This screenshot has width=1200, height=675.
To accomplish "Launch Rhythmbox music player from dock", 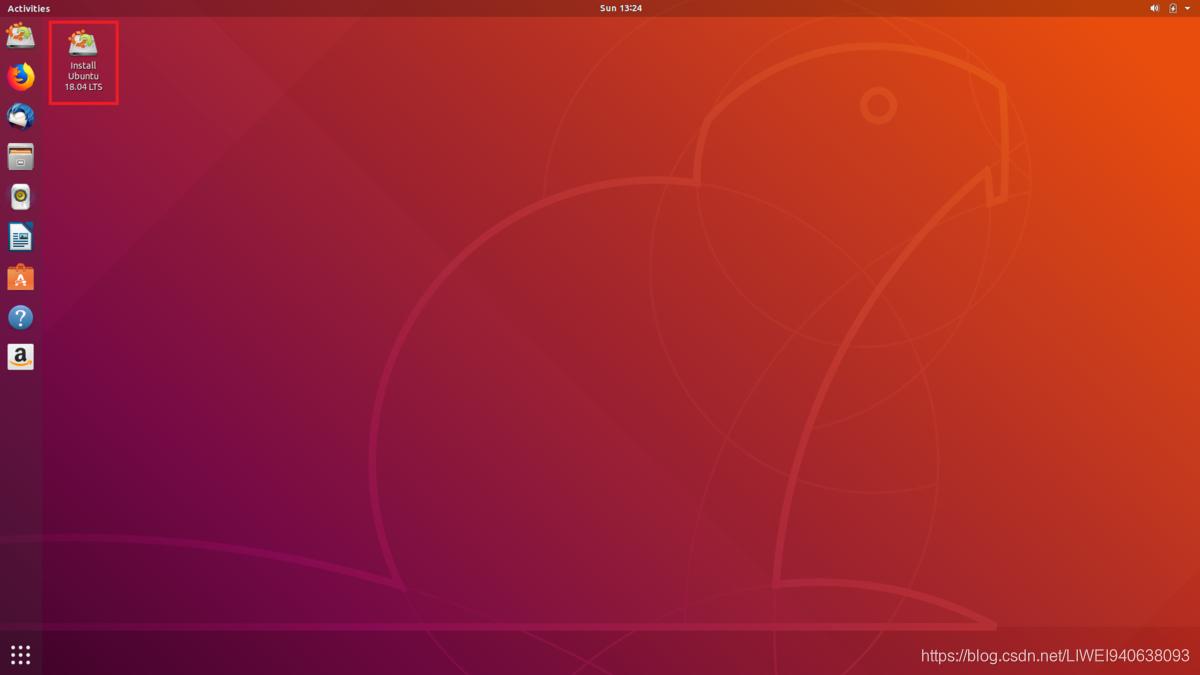I will pos(21,197).
